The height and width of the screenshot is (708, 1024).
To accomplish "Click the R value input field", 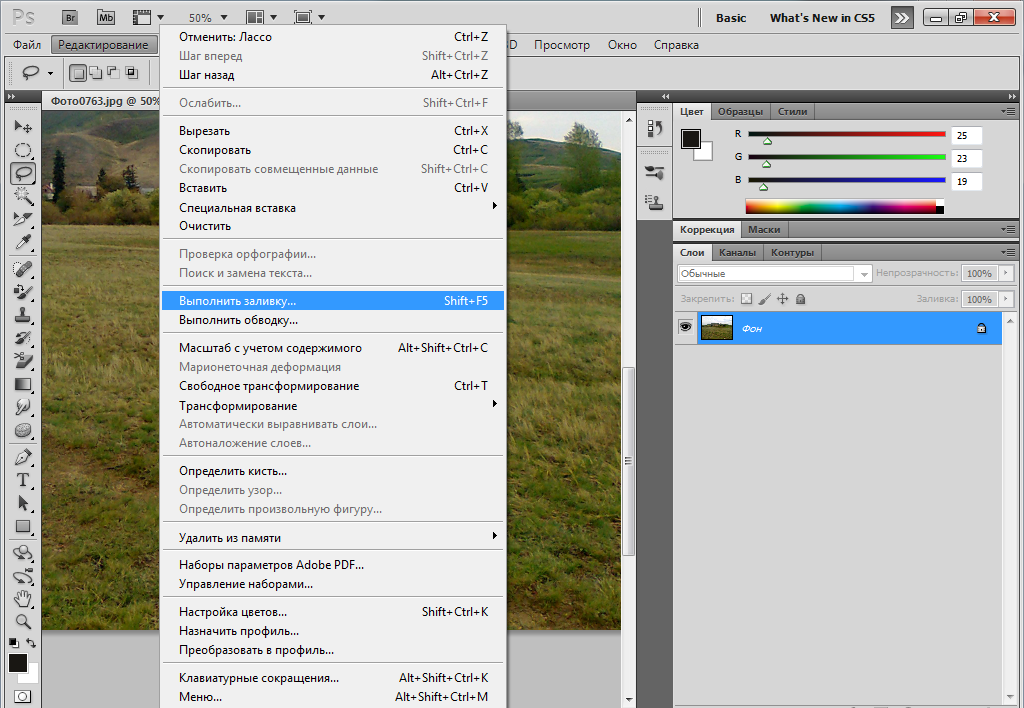I will coord(966,135).
